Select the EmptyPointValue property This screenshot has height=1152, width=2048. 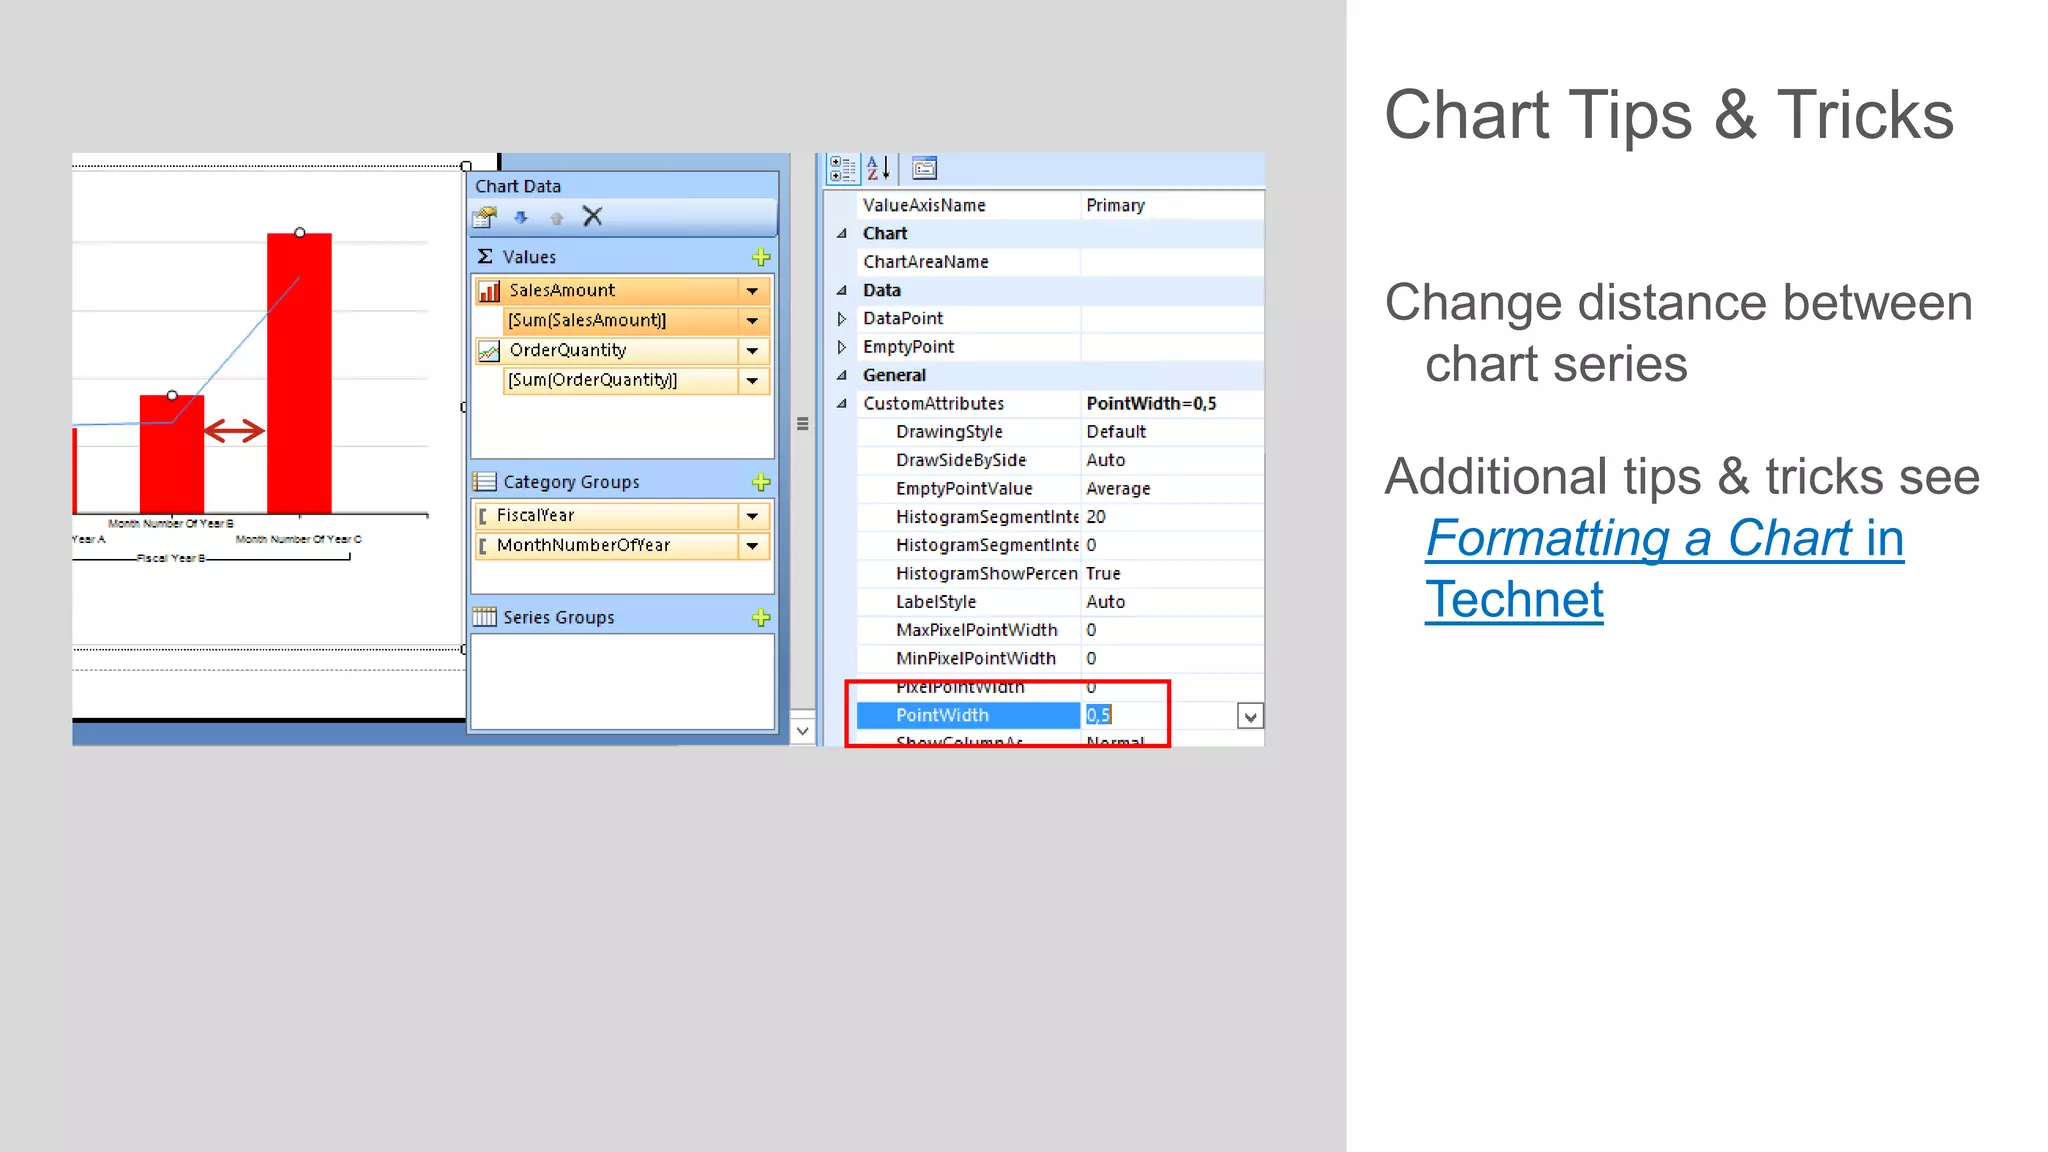point(964,489)
